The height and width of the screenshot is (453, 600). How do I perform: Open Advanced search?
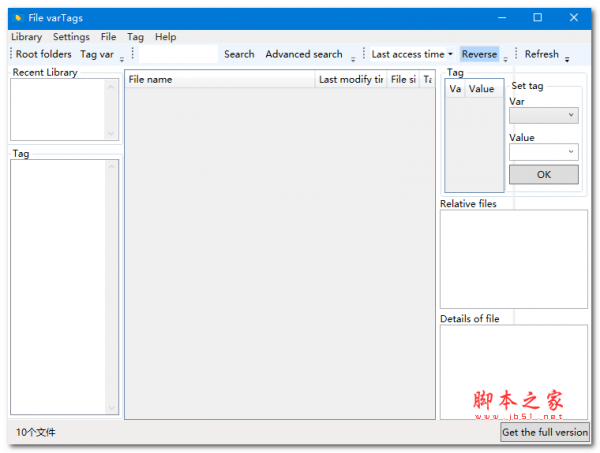pyautogui.click(x=304, y=54)
